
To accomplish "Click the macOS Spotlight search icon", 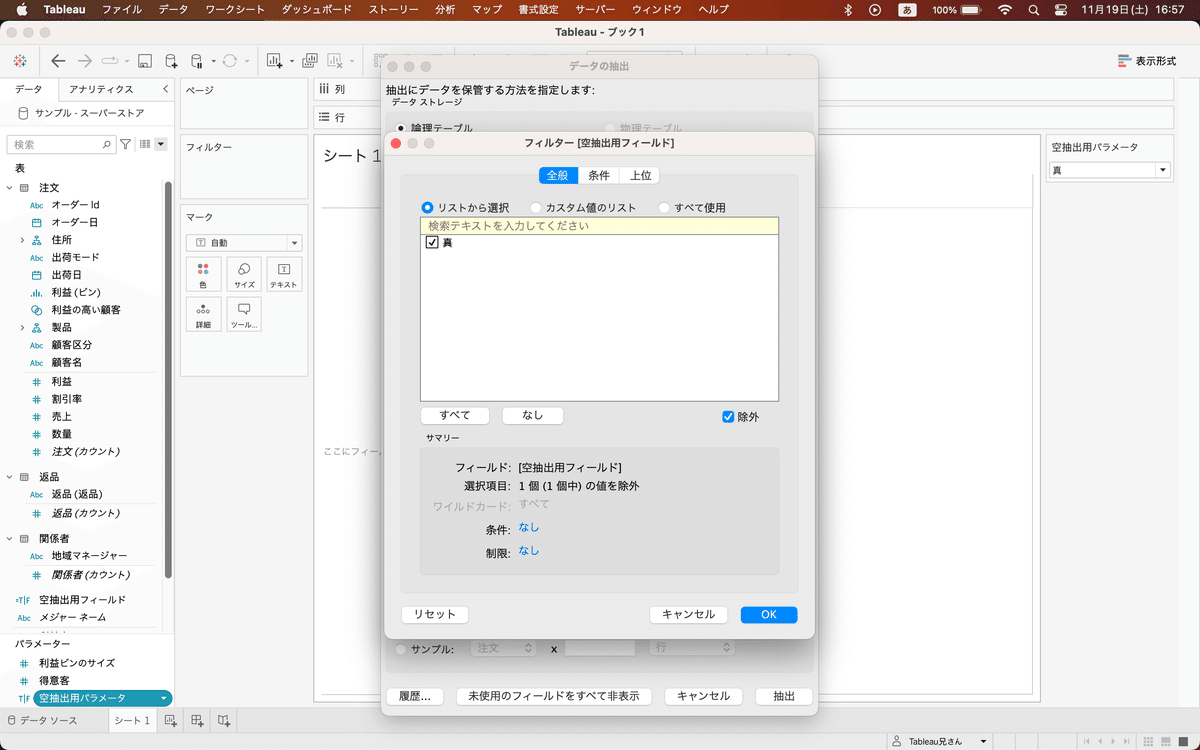I will coord(1033,10).
